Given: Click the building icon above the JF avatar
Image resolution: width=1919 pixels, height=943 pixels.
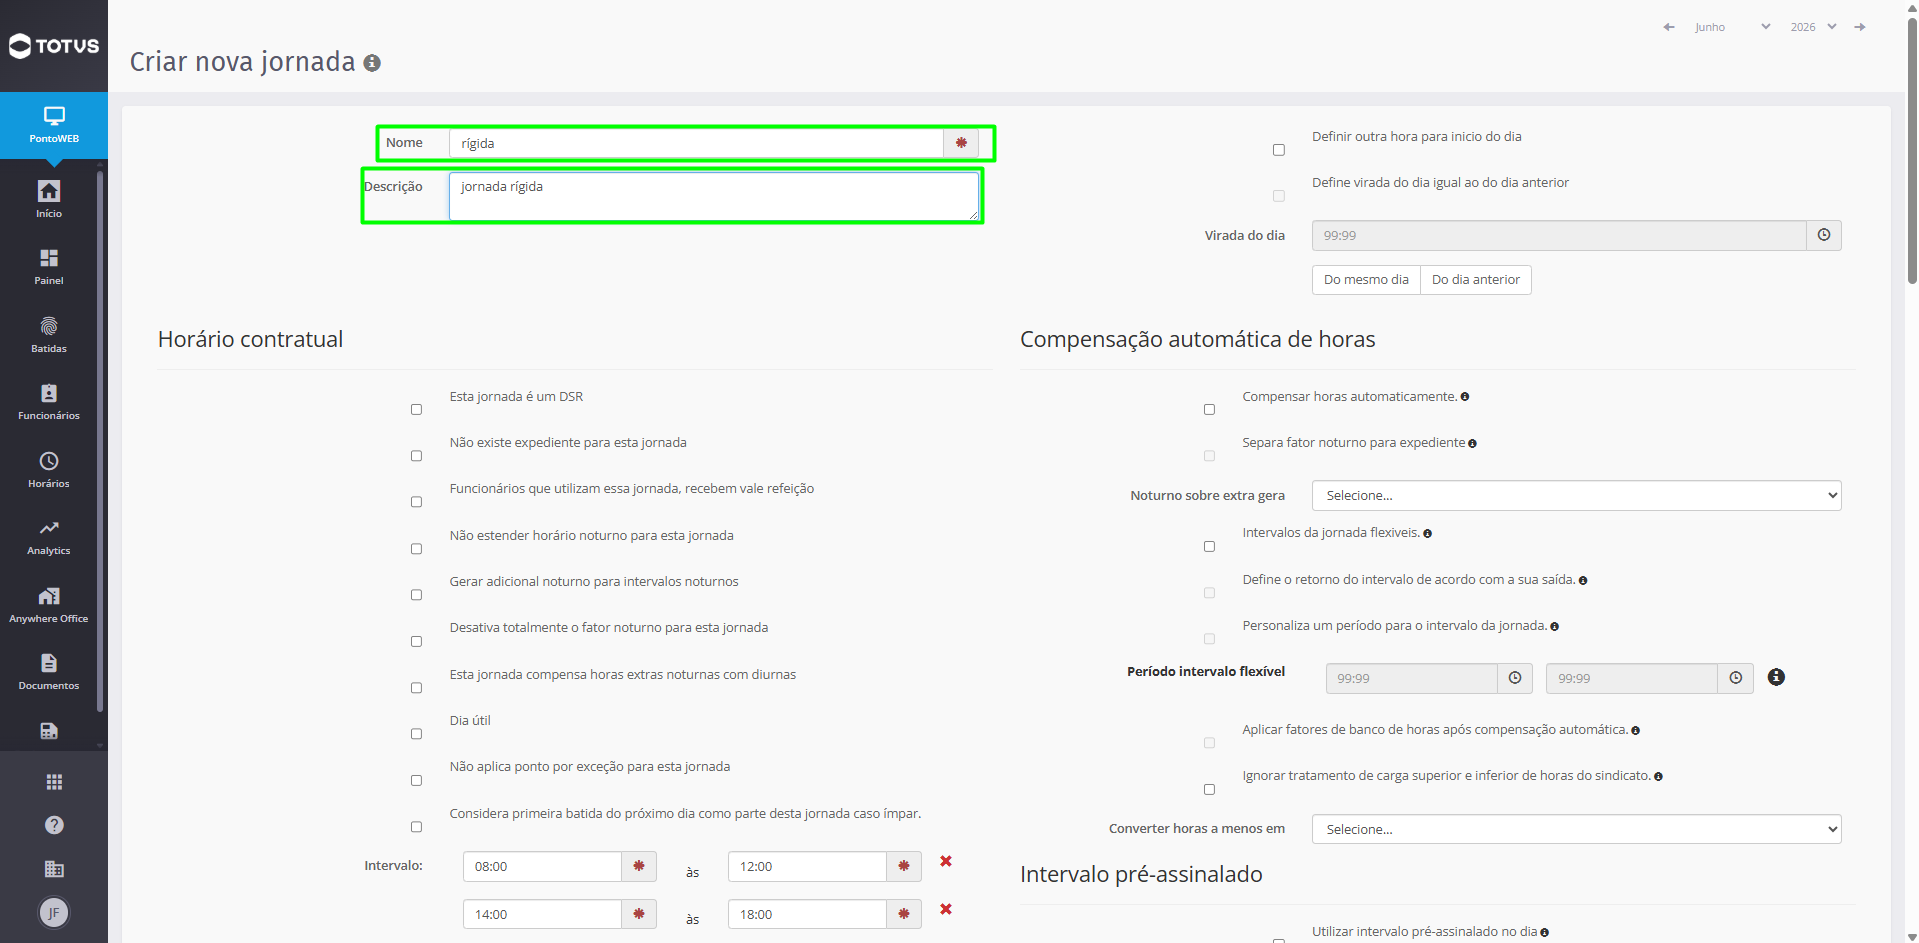Looking at the screenshot, I should click(x=54, y=869).
